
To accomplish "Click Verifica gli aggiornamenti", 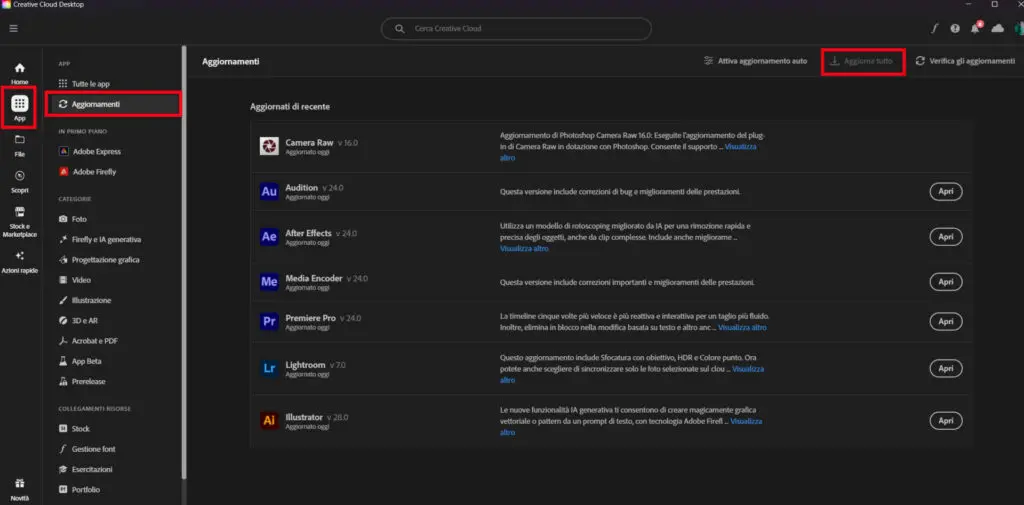I will [x=965, y=61].
